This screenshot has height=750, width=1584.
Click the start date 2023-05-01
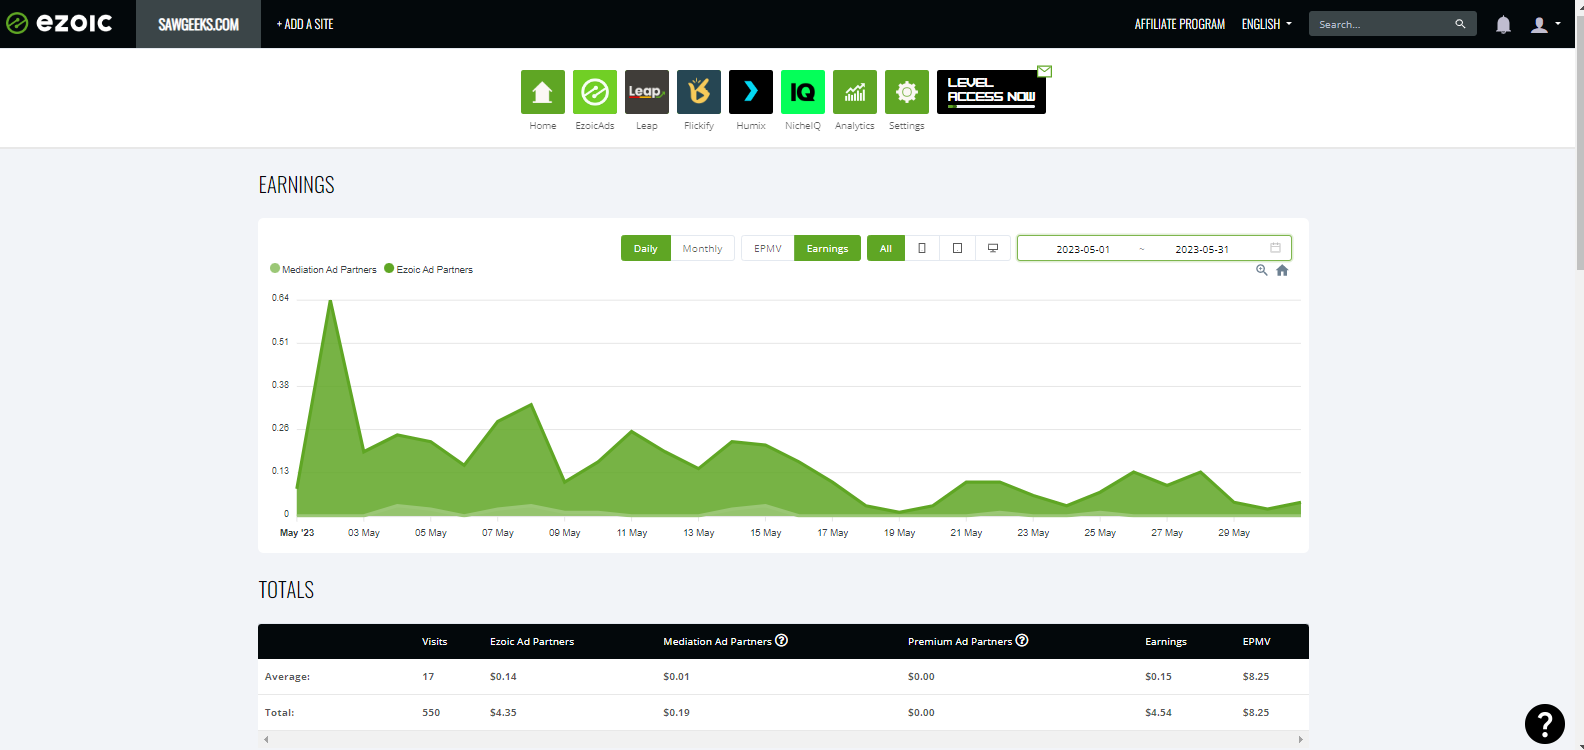click(1083, 249)
